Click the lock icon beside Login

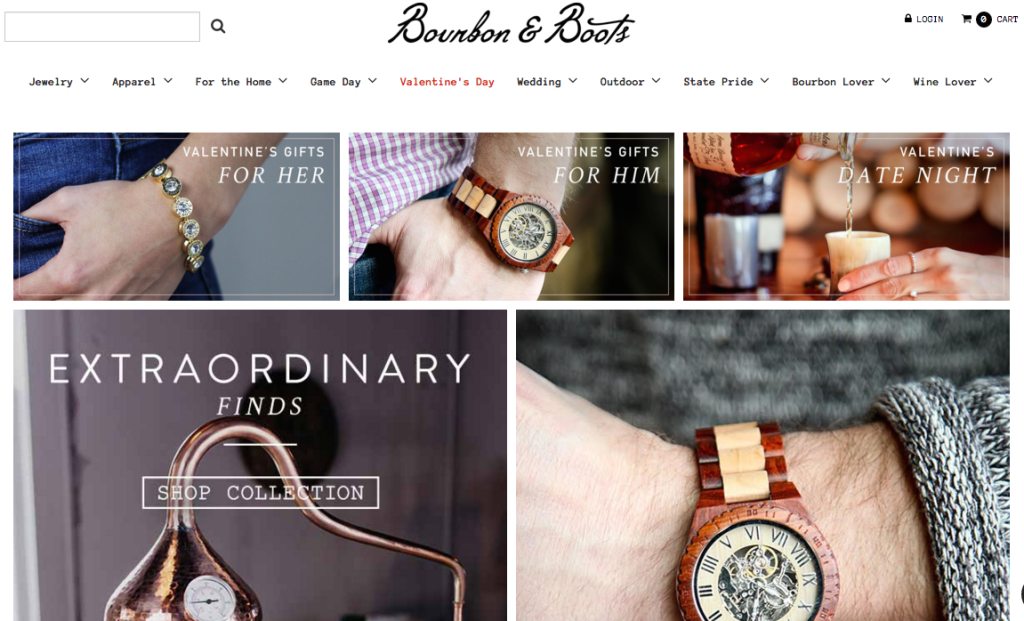[908, 18]
